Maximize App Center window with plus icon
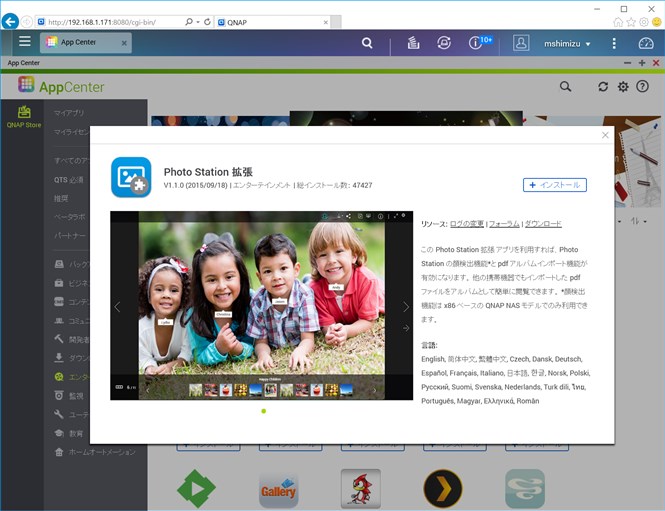665x511 pixels. 642,63
